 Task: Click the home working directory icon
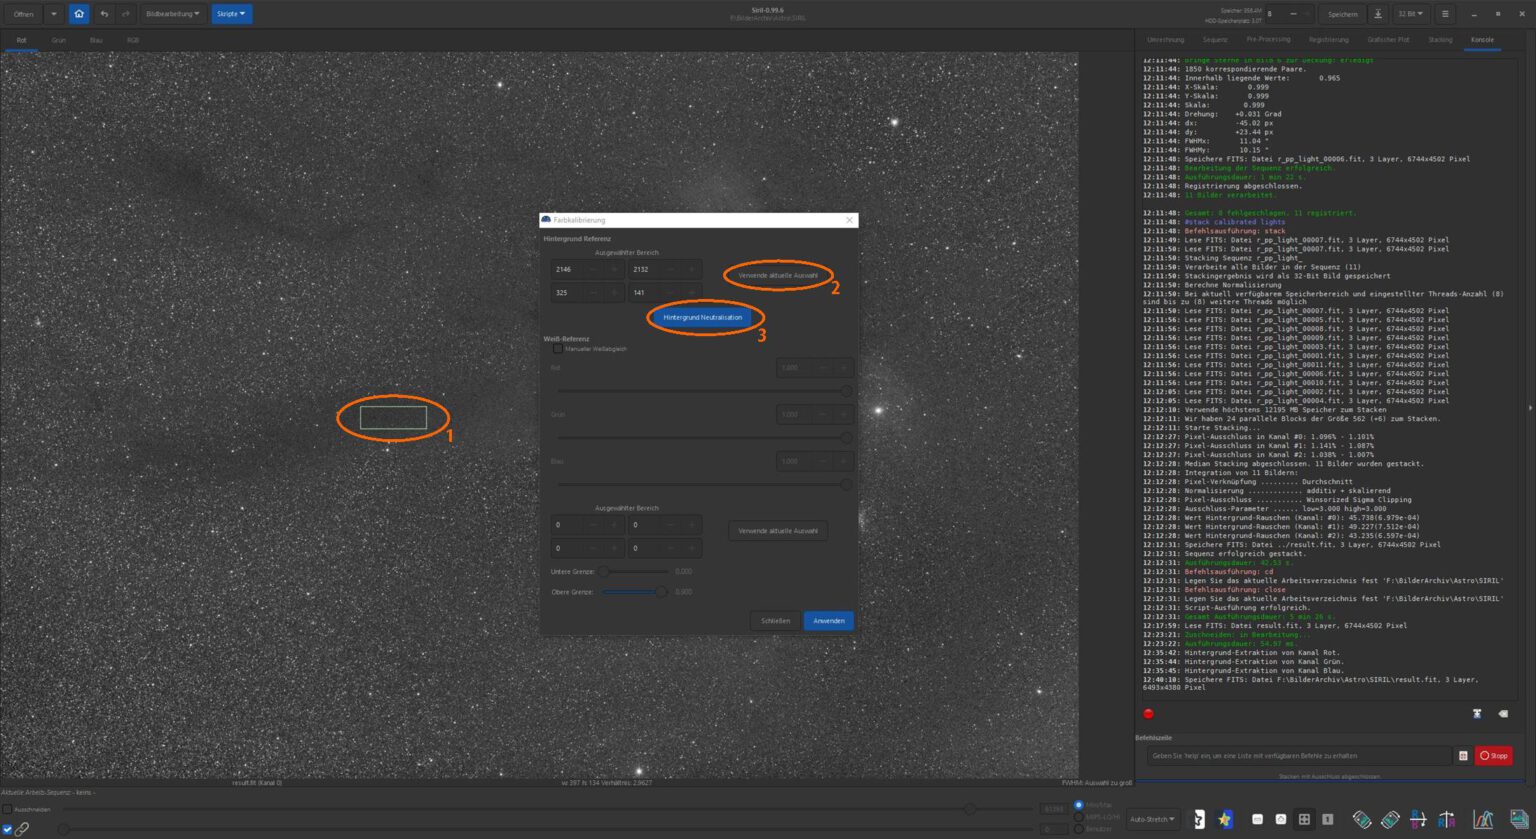pos(79,14)
